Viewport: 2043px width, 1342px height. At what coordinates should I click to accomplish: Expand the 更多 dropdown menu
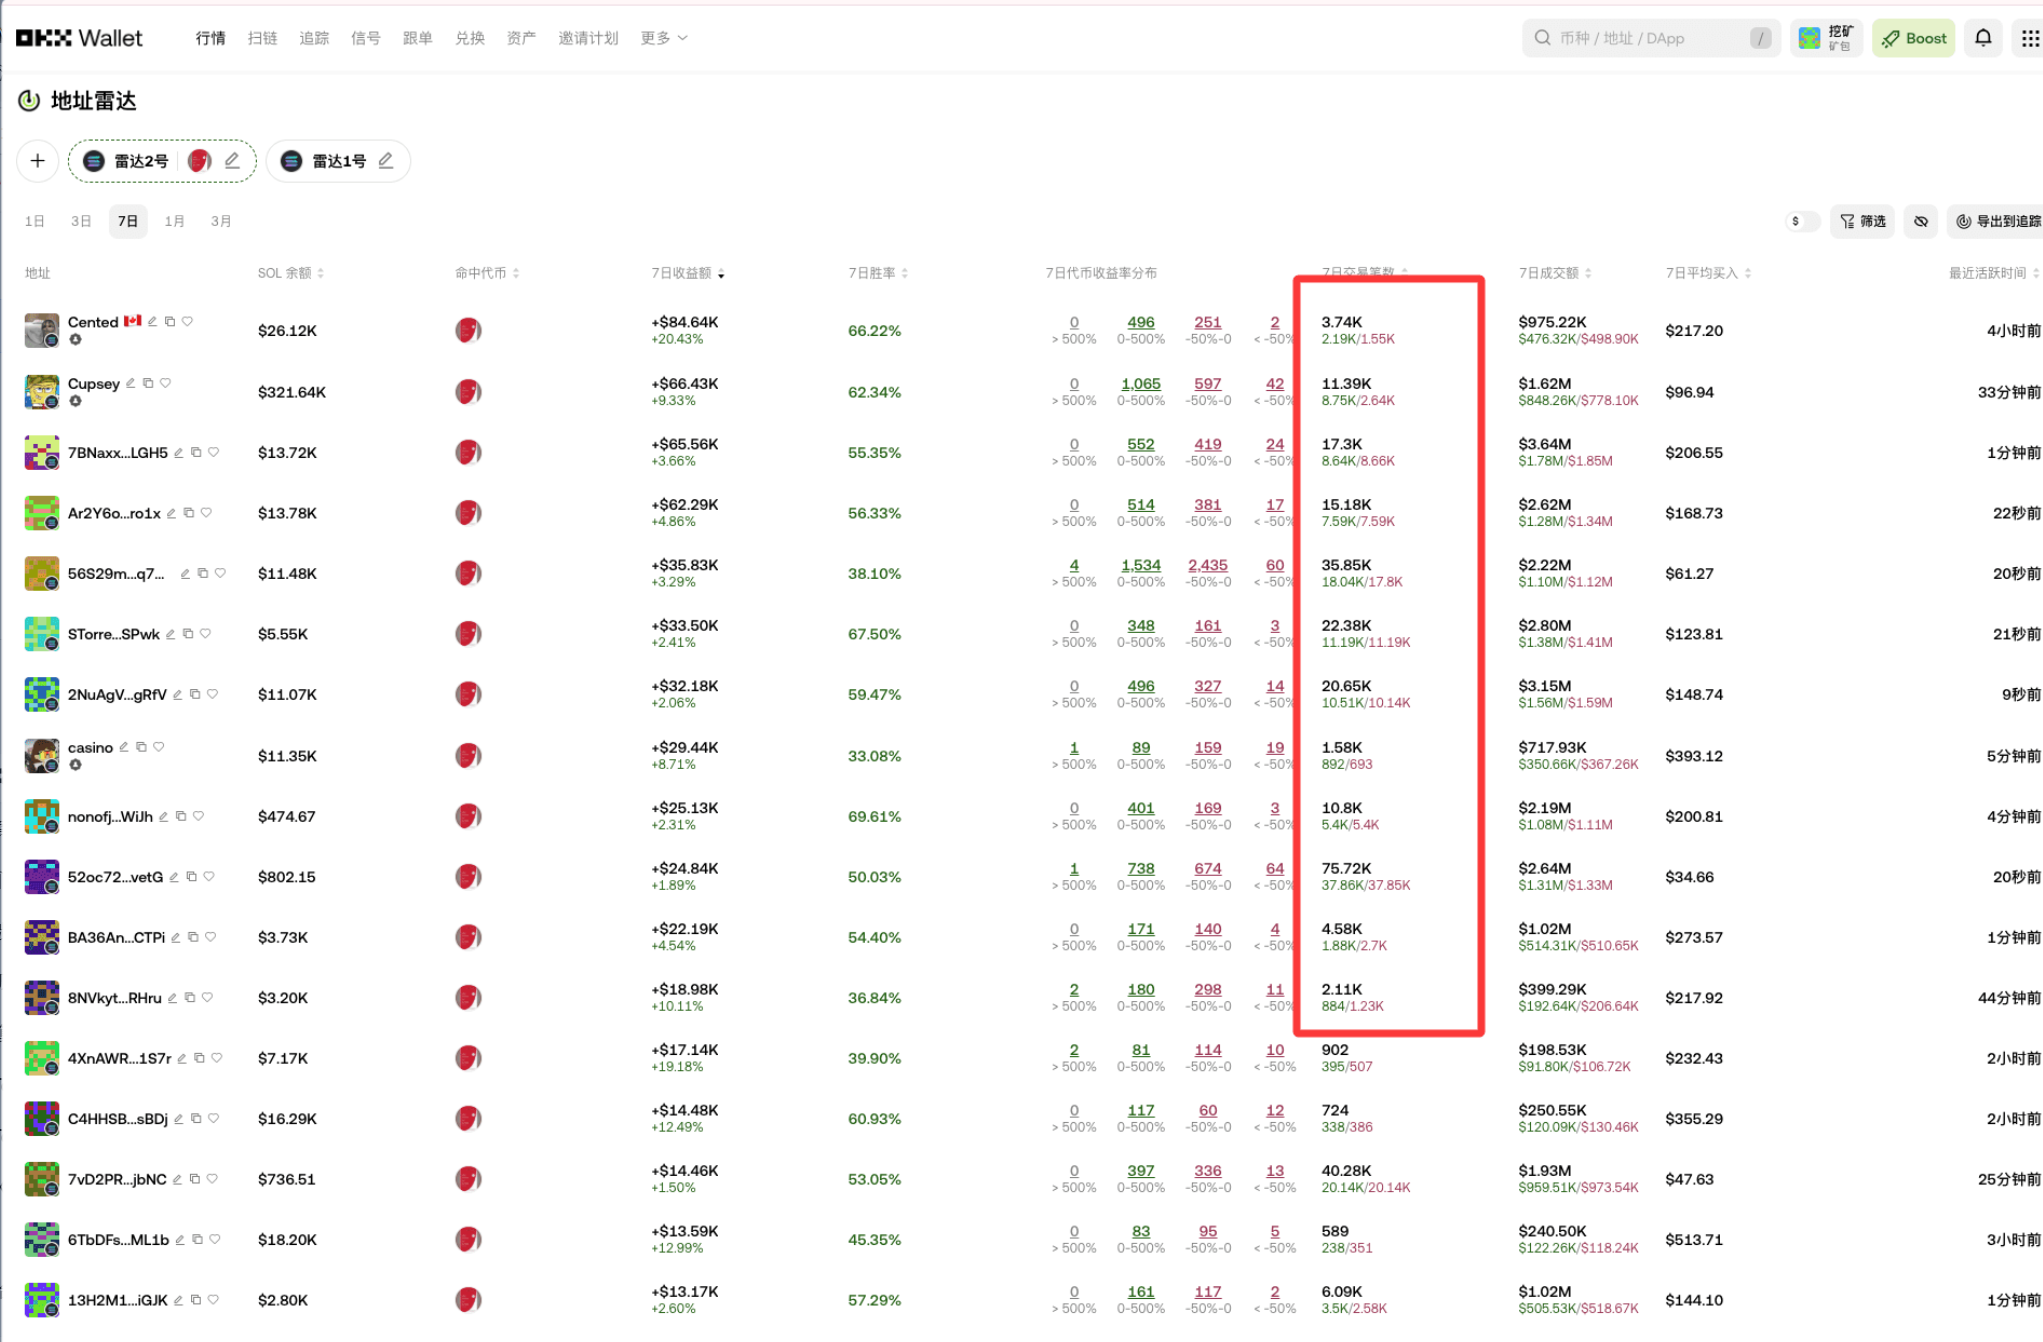(x=664, y=38)
